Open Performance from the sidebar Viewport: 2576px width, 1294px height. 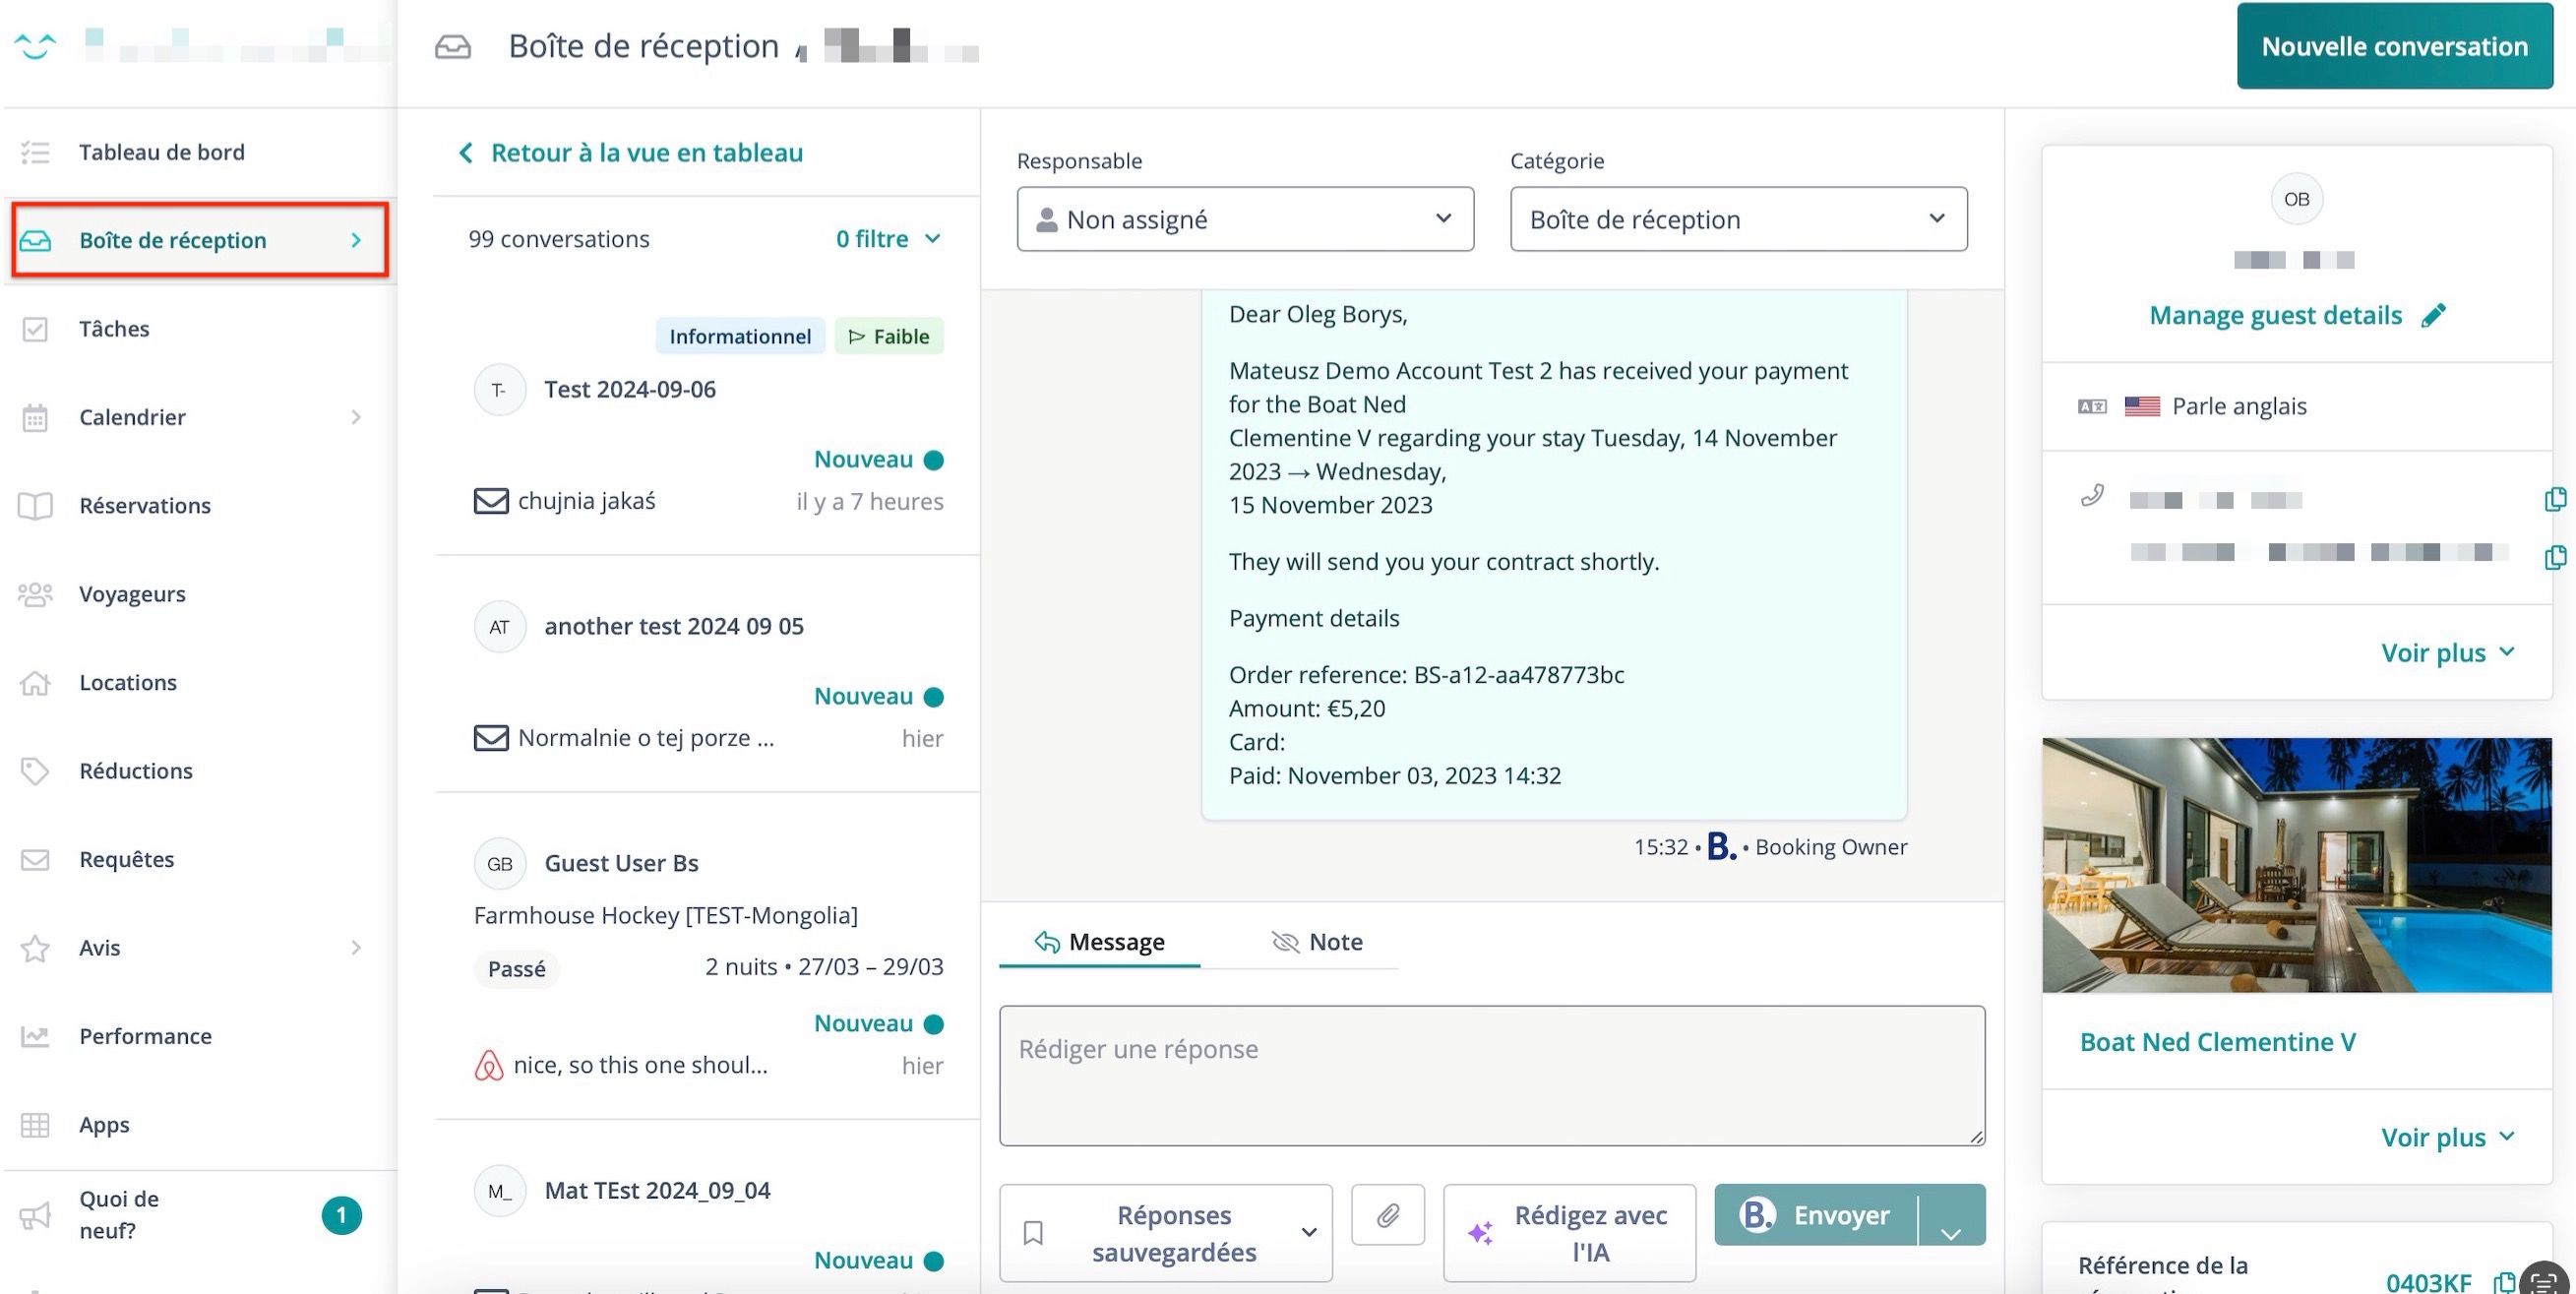tap(145, 1036)
